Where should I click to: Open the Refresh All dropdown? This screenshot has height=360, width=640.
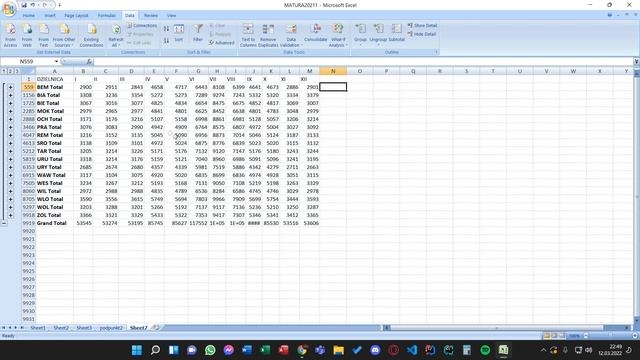click(x=116, y=42)
